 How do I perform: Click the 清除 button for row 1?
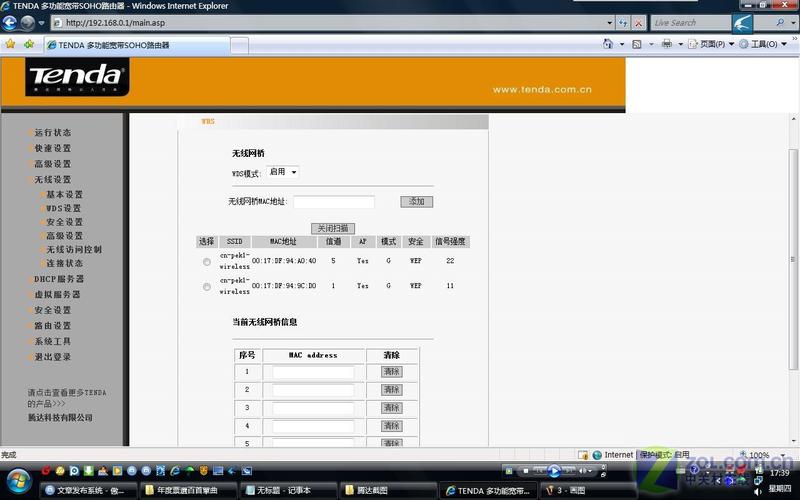(x=391, y=371)
